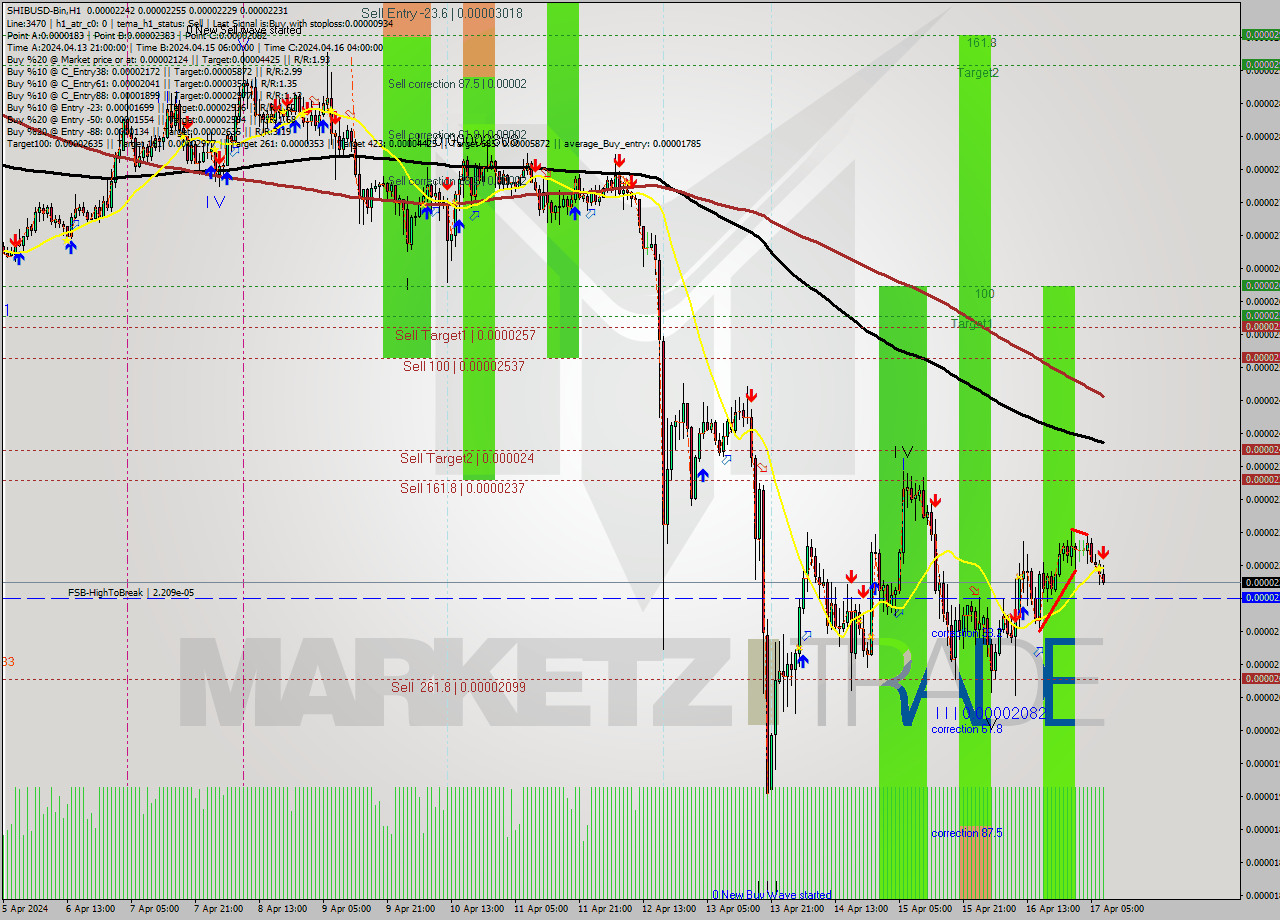Image resolution: width=1280 pixels, height=920 pixels.
Task: Click the 'correction 61.8' blue label
Action: tap(966, 729)
